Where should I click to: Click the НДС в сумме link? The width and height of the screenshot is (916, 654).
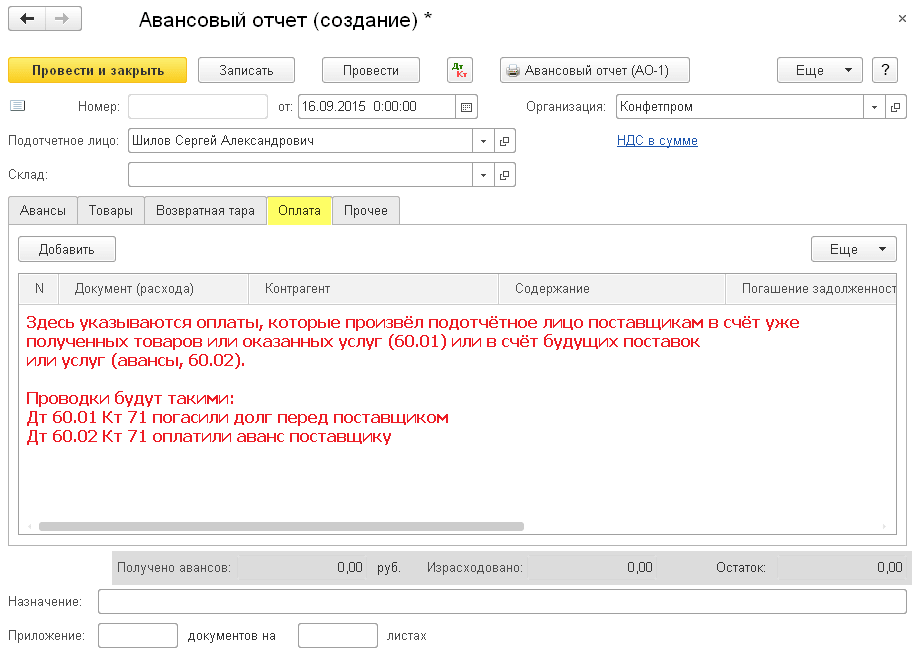(657, 141)
